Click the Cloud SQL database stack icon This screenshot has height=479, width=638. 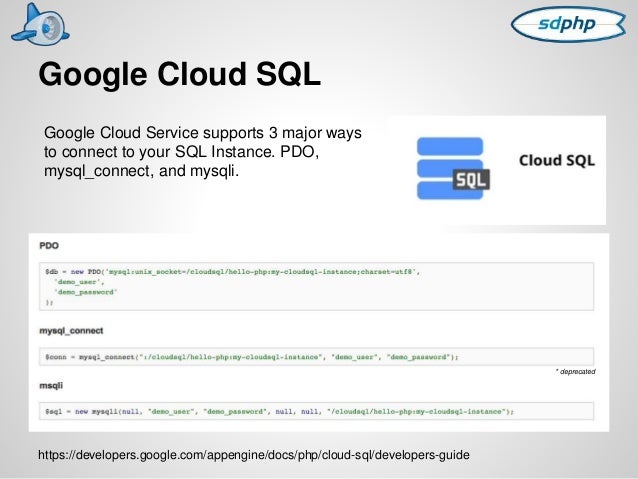[453, 168]
